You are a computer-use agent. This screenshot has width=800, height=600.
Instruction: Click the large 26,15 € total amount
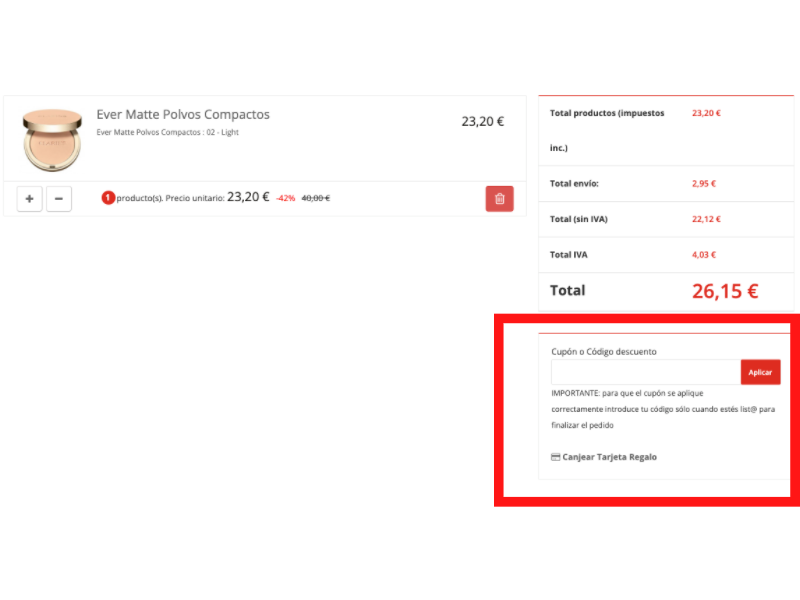point(725,291)
